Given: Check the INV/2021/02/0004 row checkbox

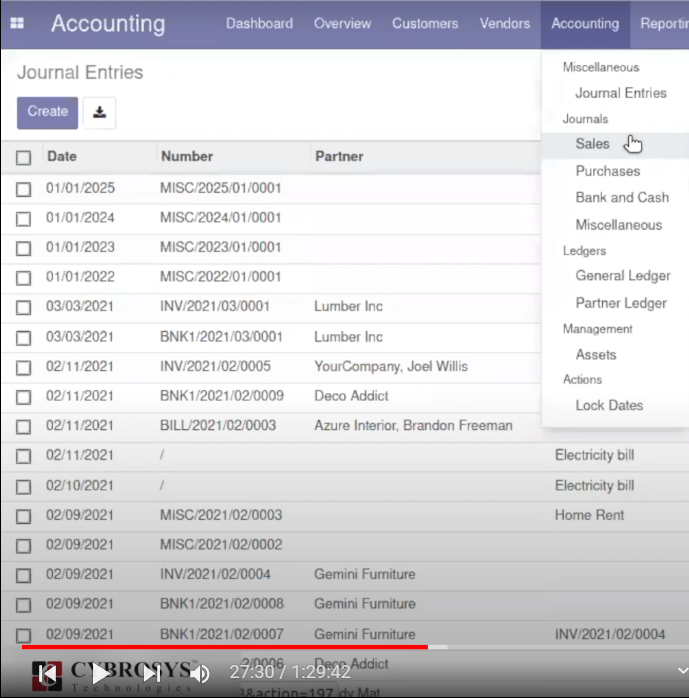Looking at the screenshot, I should [x=23, y=576].
